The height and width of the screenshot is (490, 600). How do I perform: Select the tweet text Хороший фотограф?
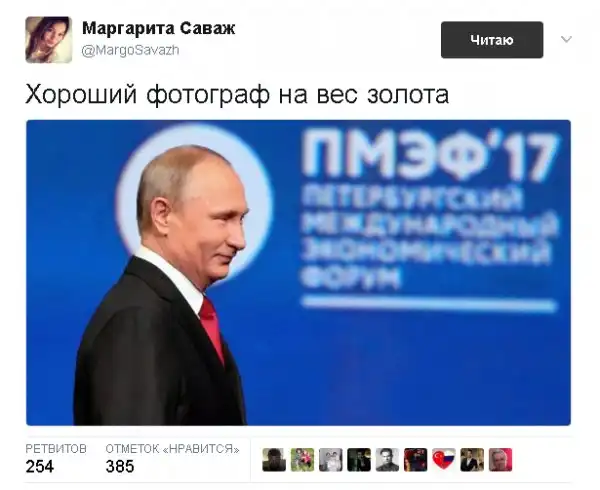tap(148, 94)
